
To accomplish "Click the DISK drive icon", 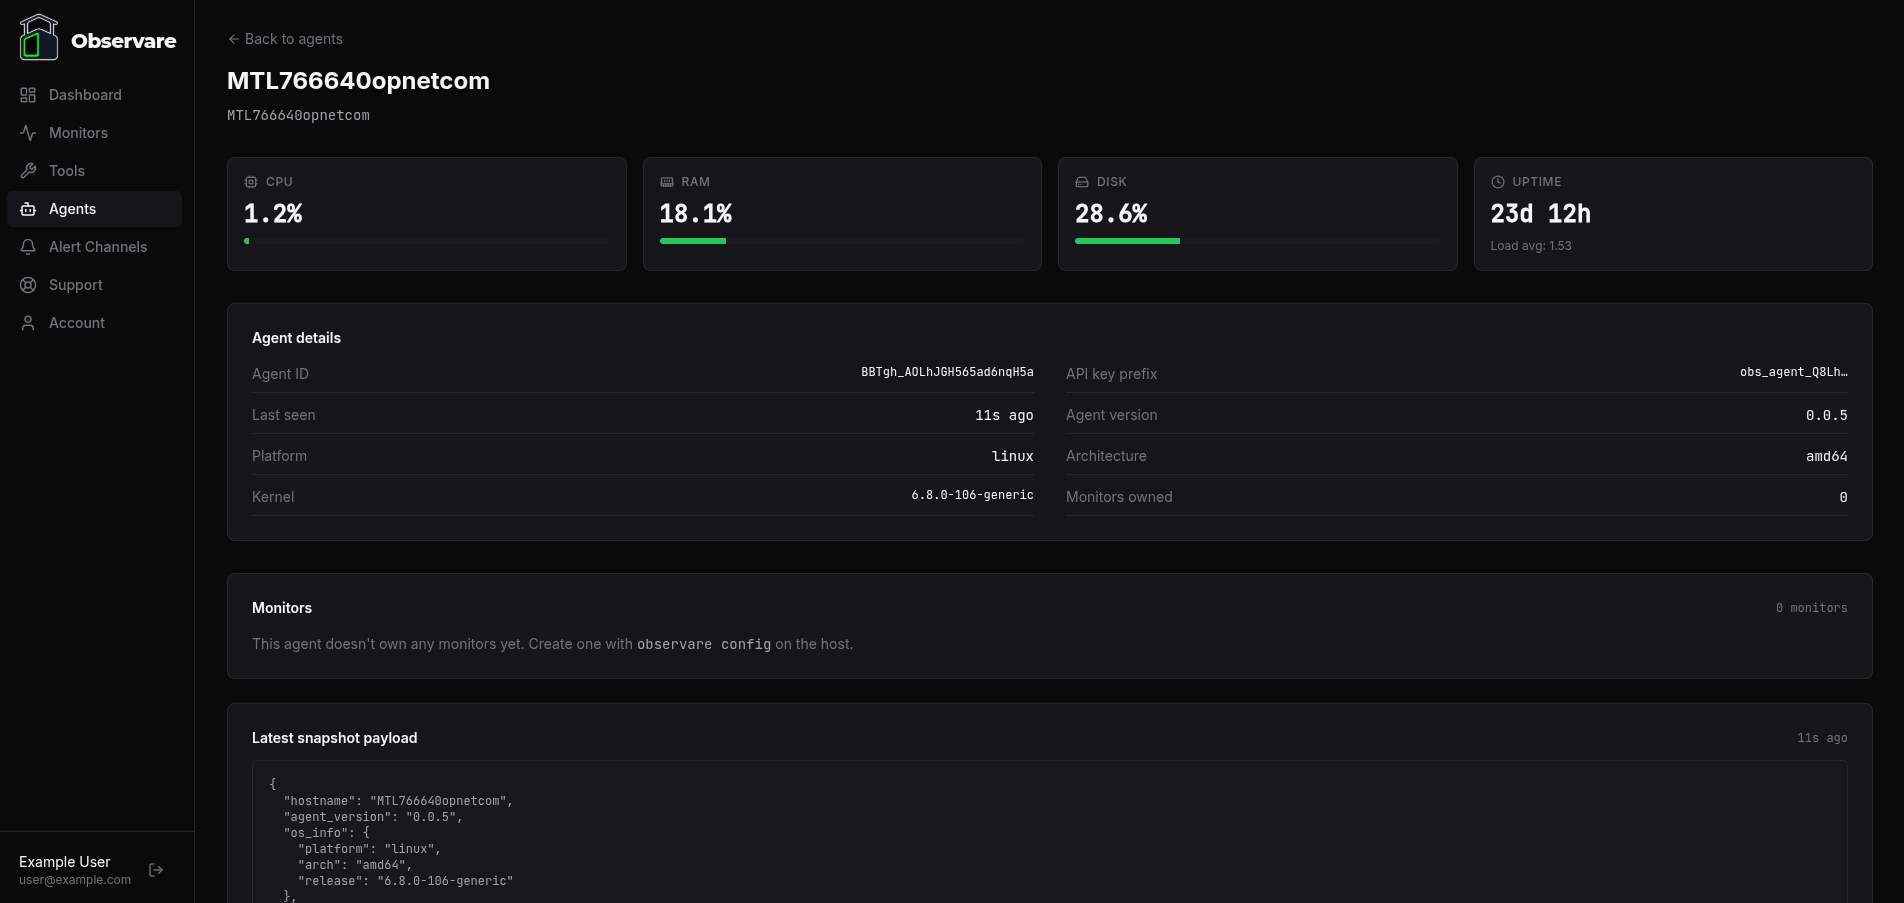I will pos(1081,182).
